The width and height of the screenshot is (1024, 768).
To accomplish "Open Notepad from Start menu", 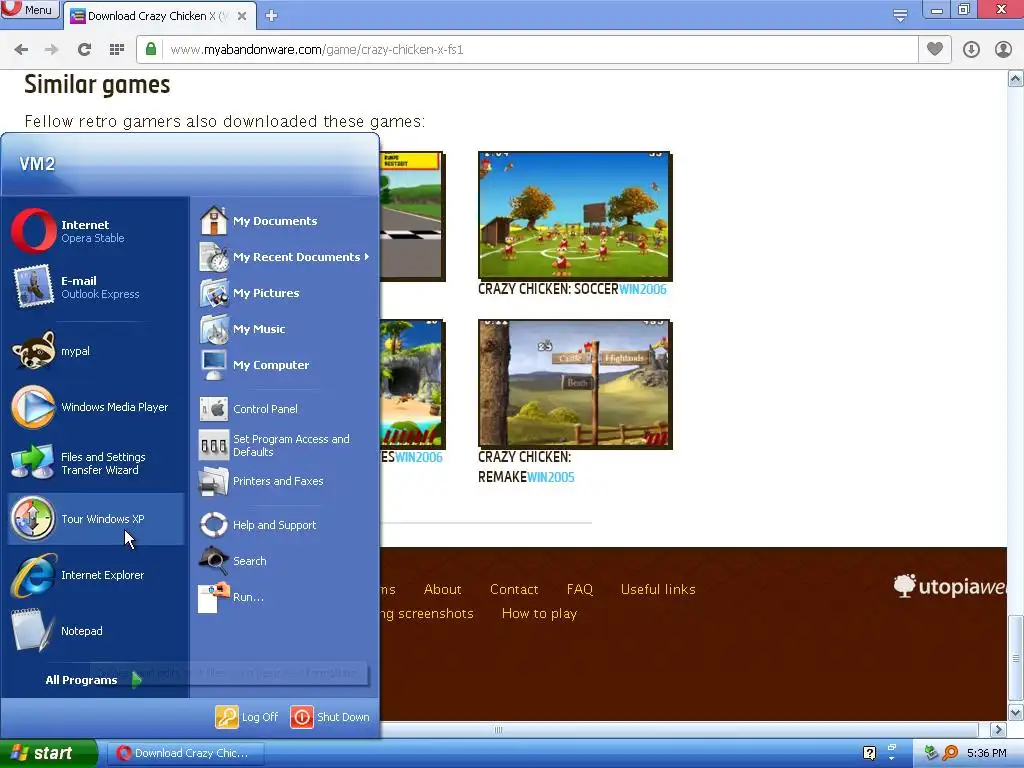I will 95,631.
